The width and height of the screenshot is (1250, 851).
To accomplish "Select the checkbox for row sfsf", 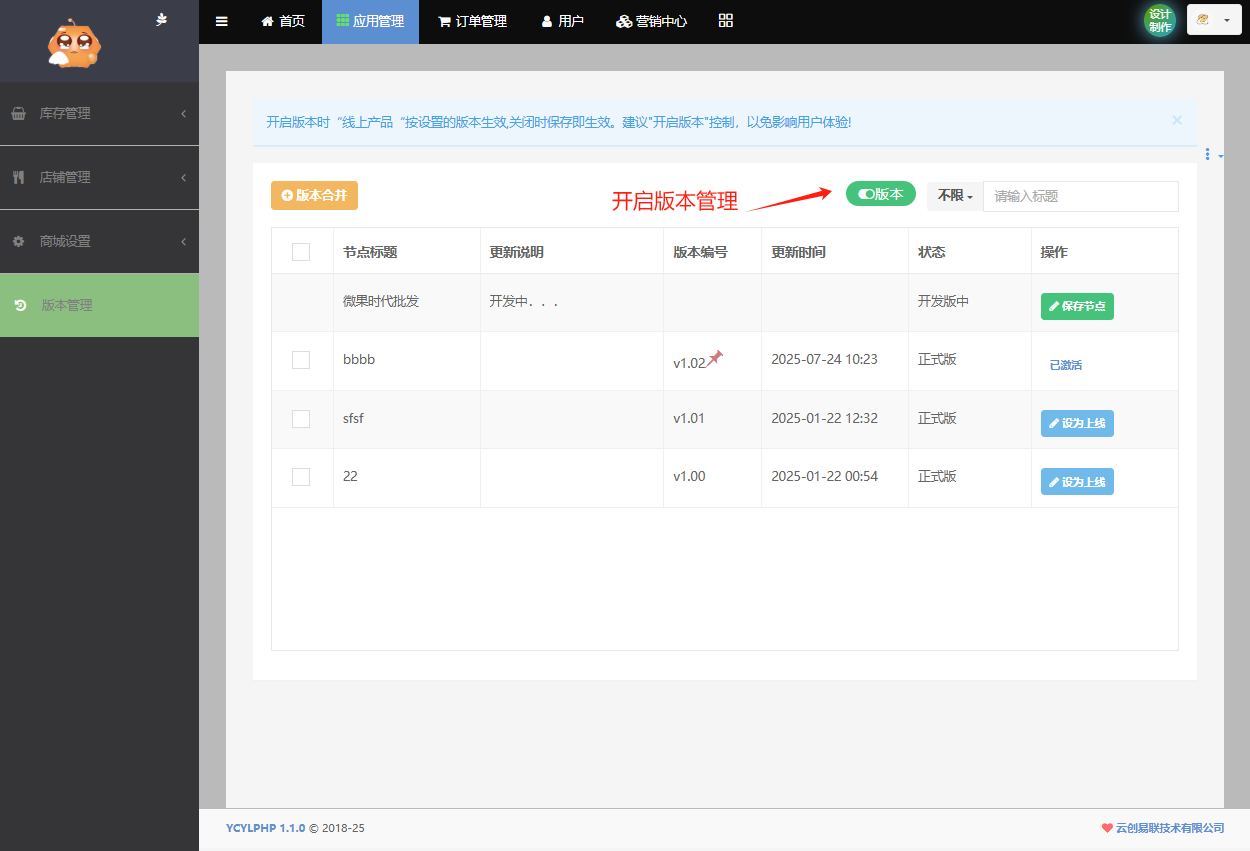I will pyautogui.click(x=301, y=419).
